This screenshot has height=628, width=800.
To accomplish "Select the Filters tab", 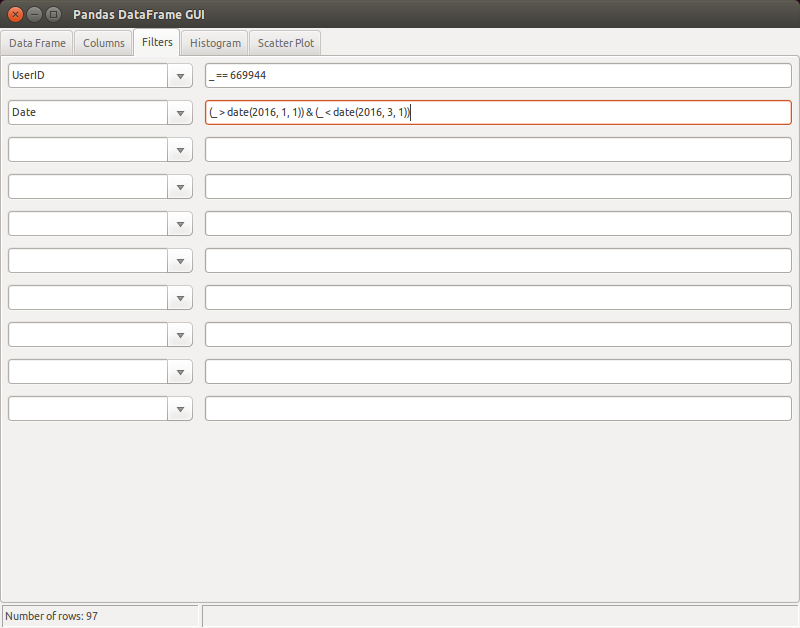I will tap(157, 42).
